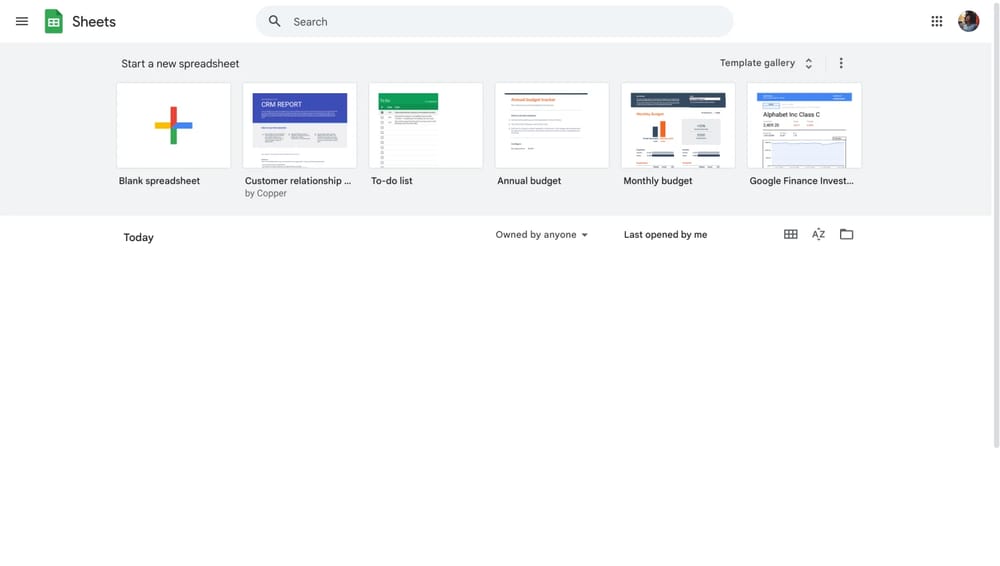Open the more options menu by Template gallery
The height and width of the screenshot is (566, 1000).
[x=841, y=63]
